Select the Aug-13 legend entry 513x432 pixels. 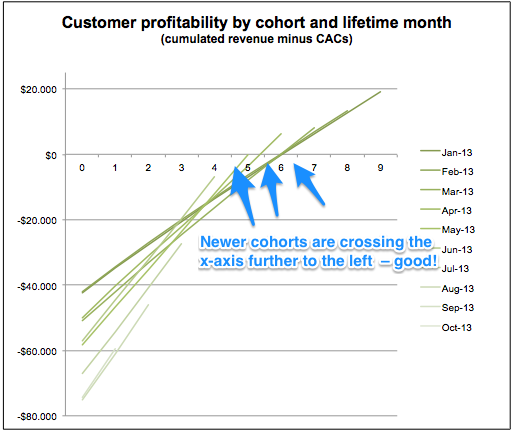click(447, 288)
